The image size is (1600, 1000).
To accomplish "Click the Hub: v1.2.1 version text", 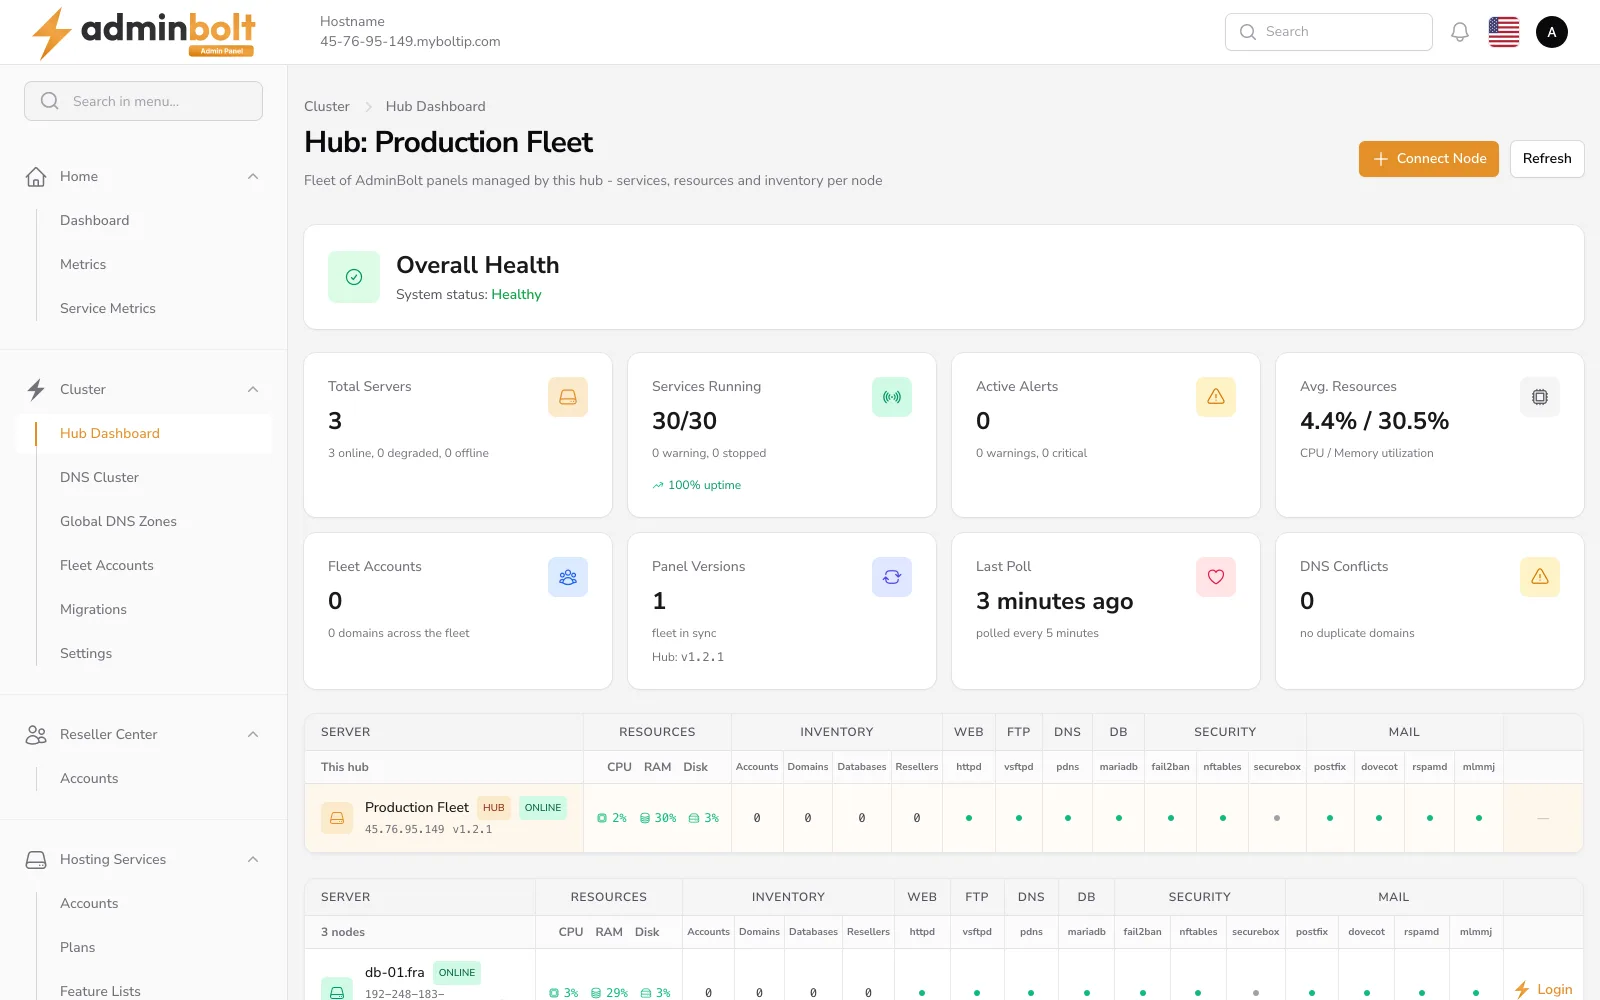I will (688, 657).
